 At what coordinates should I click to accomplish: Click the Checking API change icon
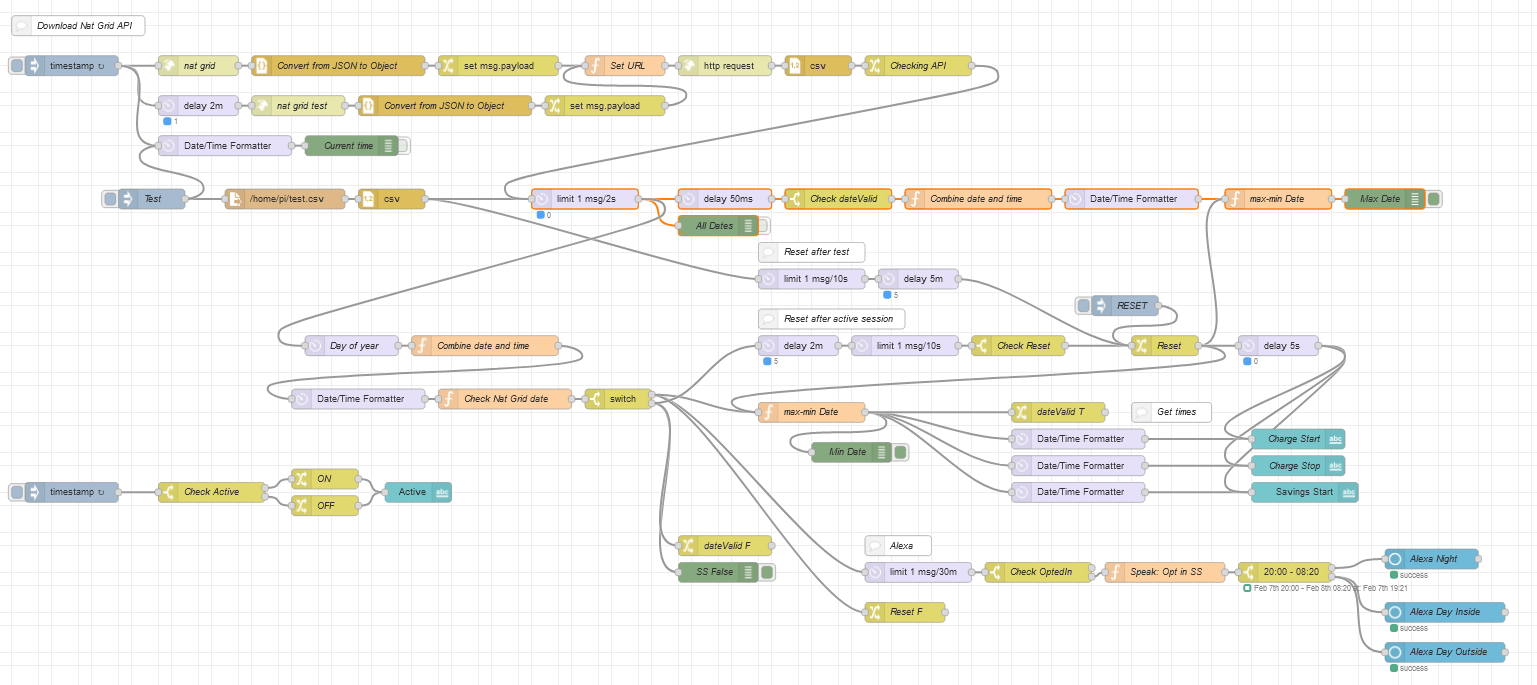pyautogui.click(x=875, y=66)
